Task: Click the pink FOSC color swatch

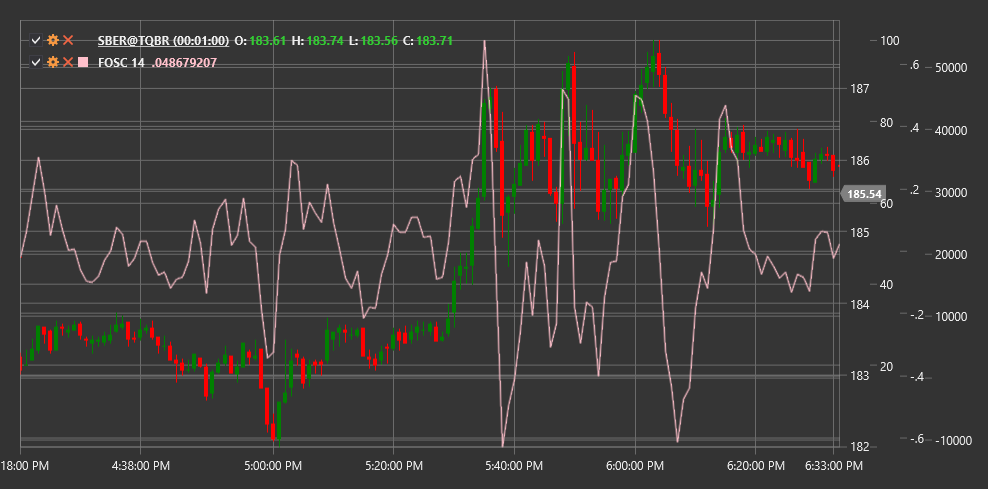Action: click(x=83, y=62)
